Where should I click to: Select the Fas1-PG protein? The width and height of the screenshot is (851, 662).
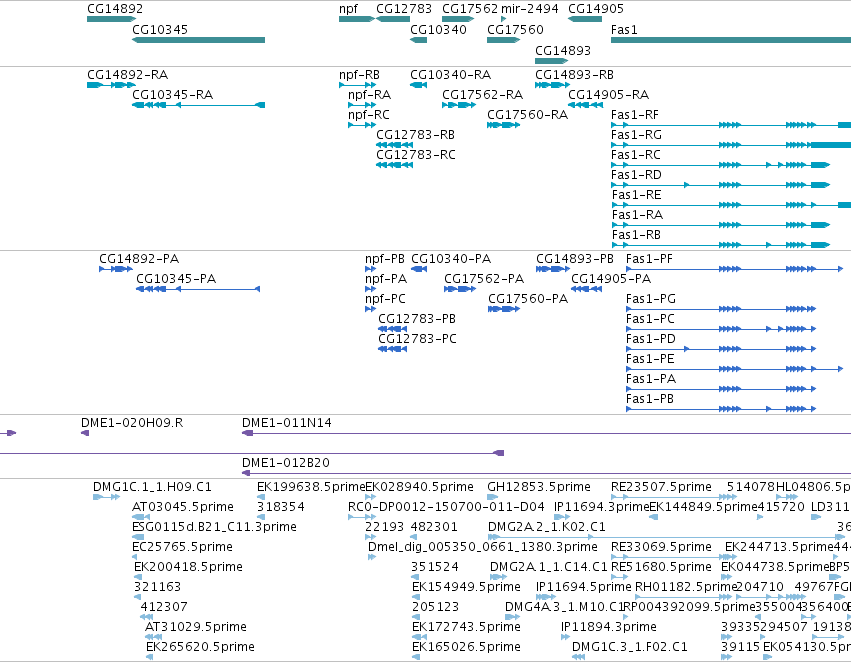(651, 298)
